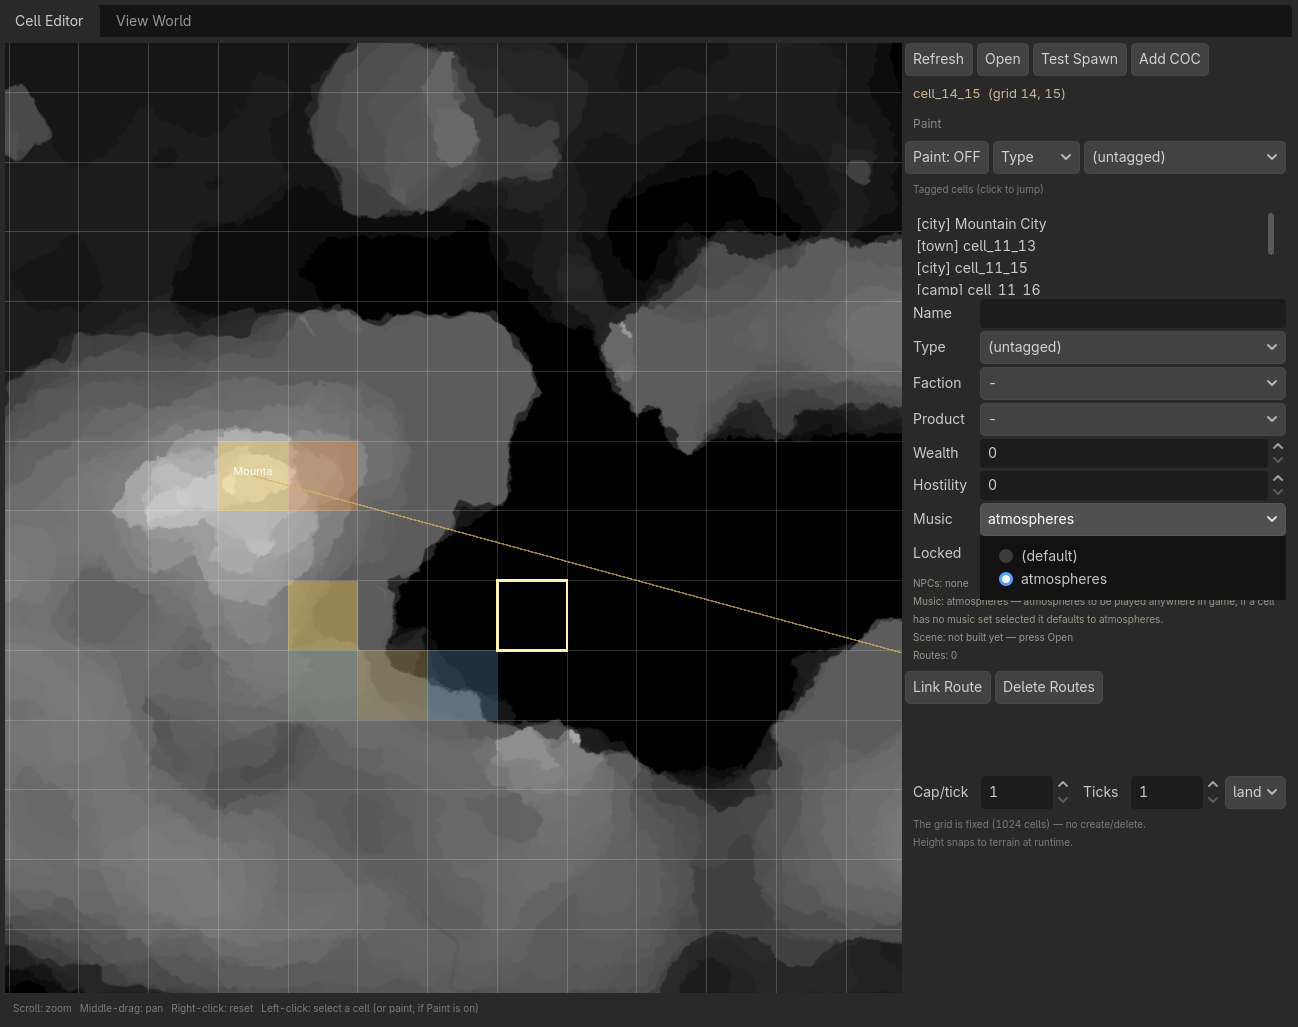Focus the Hostility value field
This screenshot has height=1027, width=1298.
(x=1123, y=485)
